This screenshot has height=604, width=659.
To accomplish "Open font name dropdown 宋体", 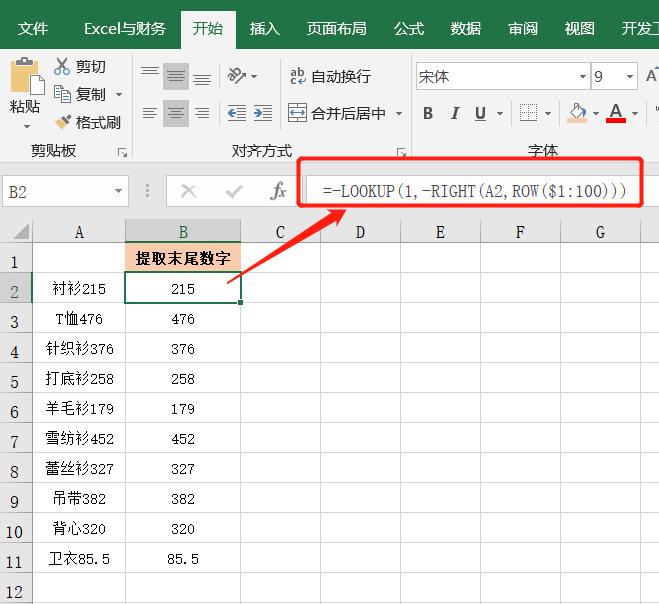I will point(583,76).
